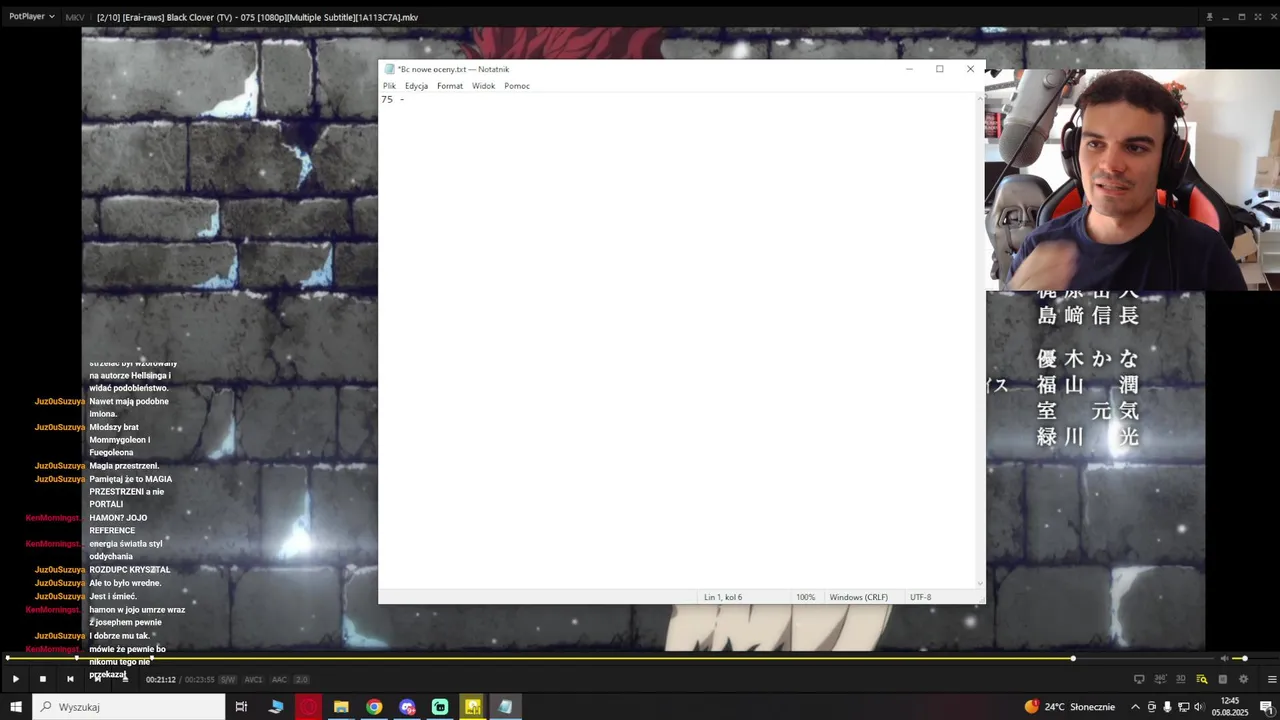This screenshot has height=720, width=1280.
Task: Open the Windows notification center
Action: point(1266,707)
